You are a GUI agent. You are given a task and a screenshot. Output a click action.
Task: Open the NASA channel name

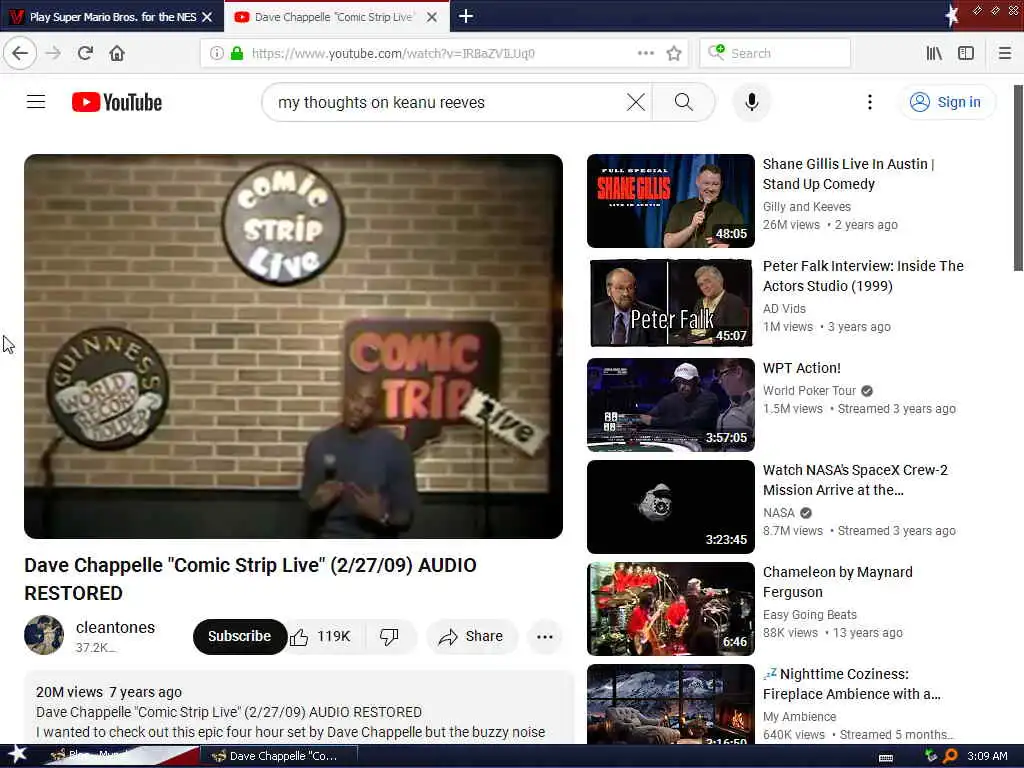click(778, 513)
